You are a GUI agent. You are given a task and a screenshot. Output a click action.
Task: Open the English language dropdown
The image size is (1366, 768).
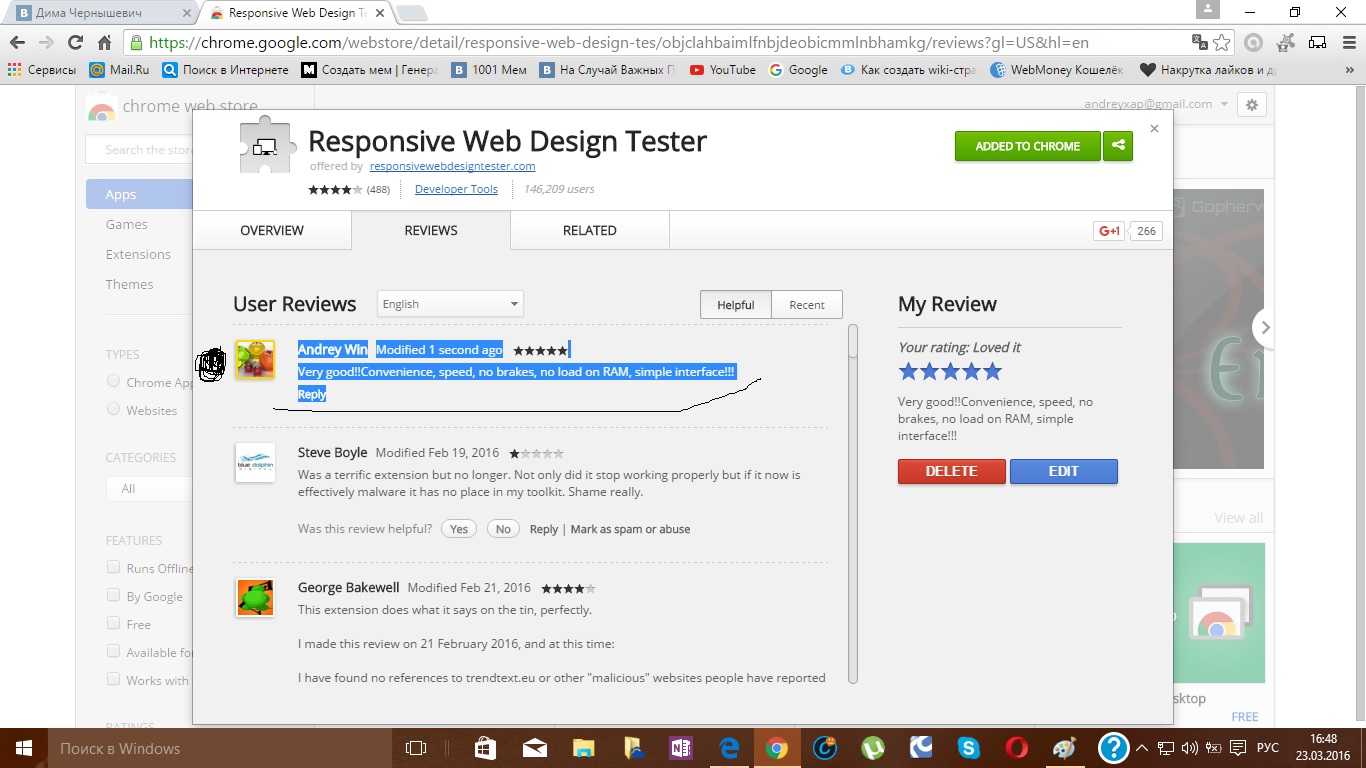pyautogui.click(x=450, y=304)
